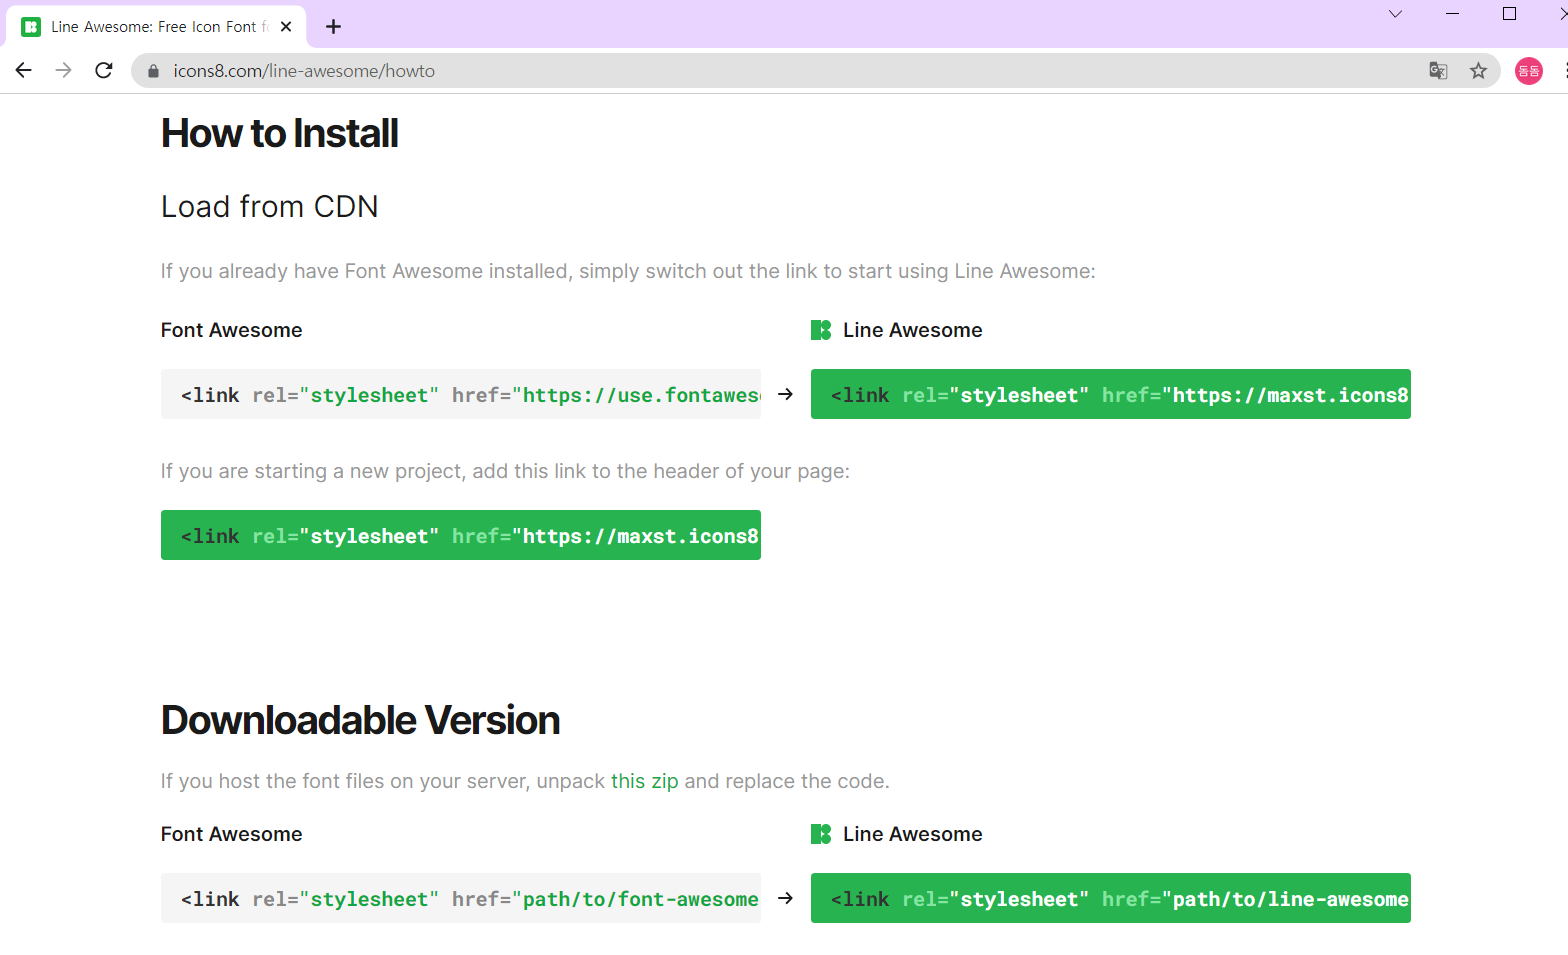The height and width of the screenshot is (955, 1568).
Task: Click the lock icon in address bar
Action: pos(153,71)
